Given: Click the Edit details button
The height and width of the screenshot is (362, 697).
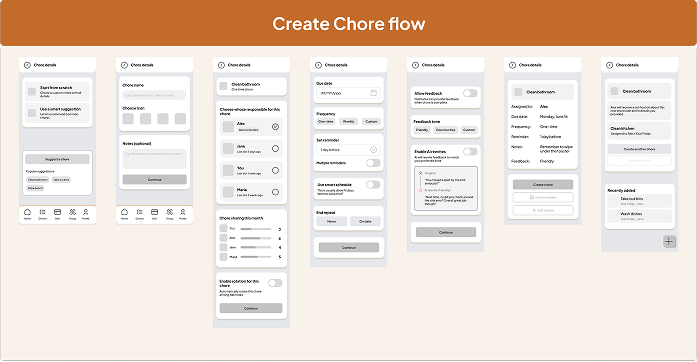Looking at the screenshot, I should (543, 210).
